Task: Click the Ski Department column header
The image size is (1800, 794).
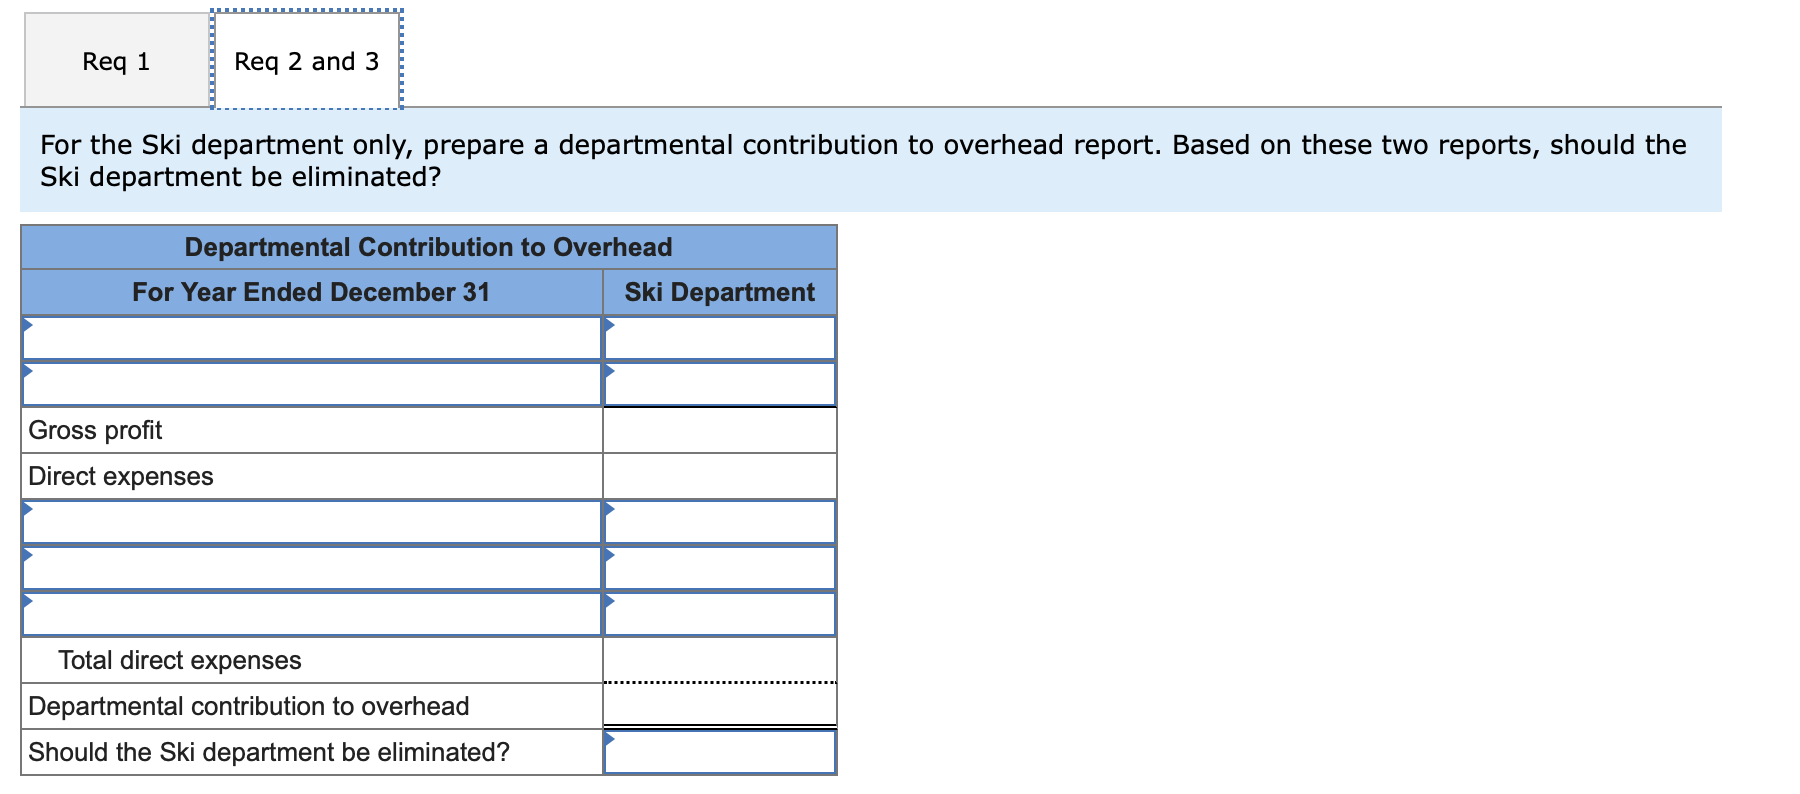Action: [x=720, y=292]
